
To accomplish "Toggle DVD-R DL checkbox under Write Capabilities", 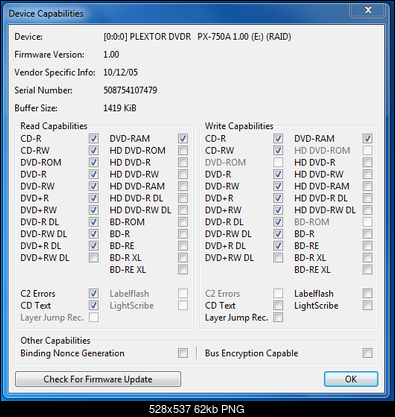I will 278,222.
